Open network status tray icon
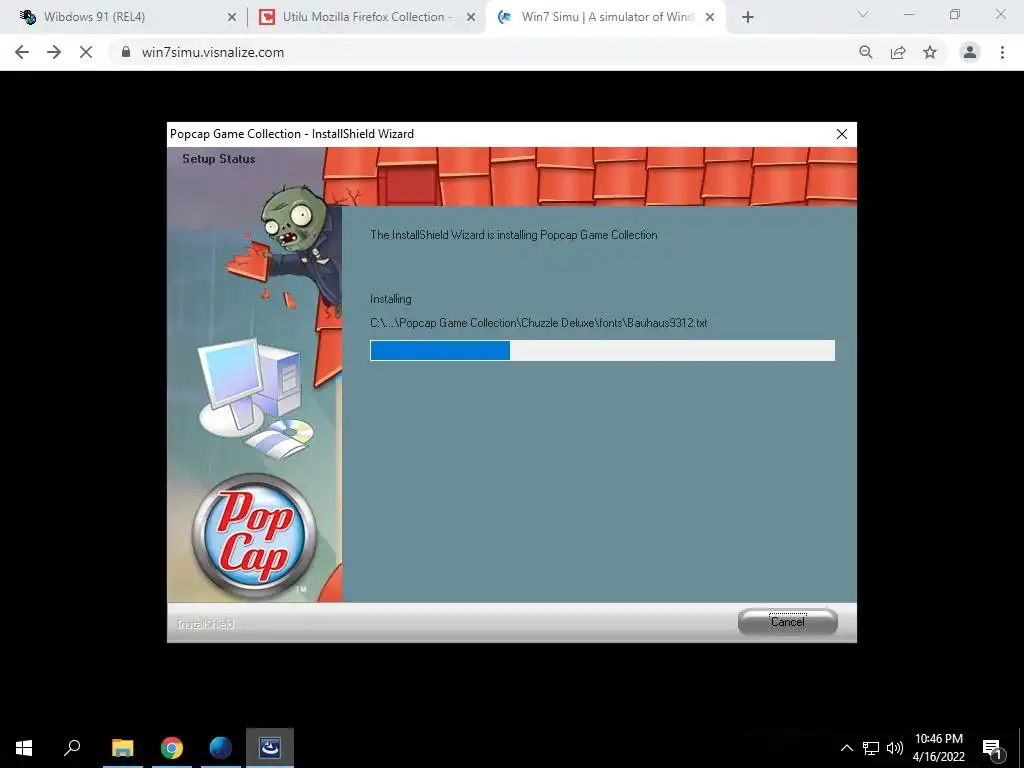The height and width of the screenshot is (768, 1024). [x=871, y=748]
